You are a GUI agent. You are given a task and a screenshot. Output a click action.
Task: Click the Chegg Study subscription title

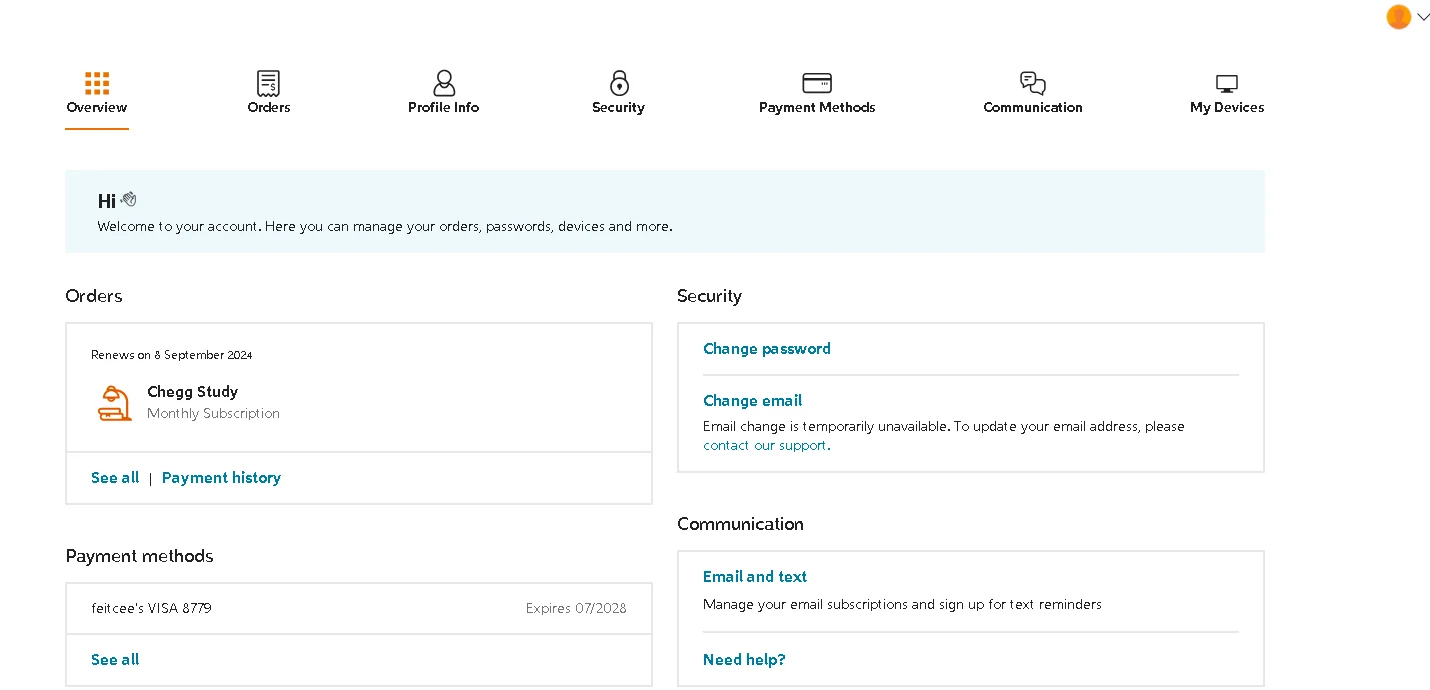pos(192,392)
